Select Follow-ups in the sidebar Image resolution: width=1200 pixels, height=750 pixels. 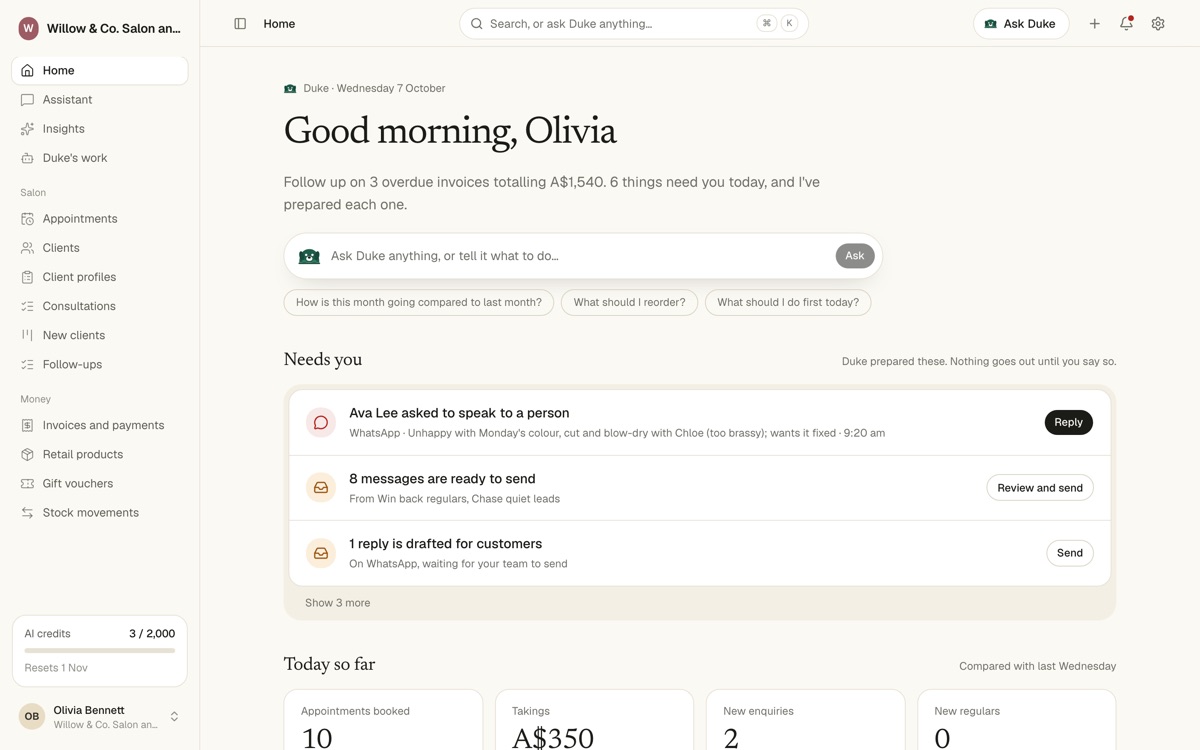pos(100,364)
